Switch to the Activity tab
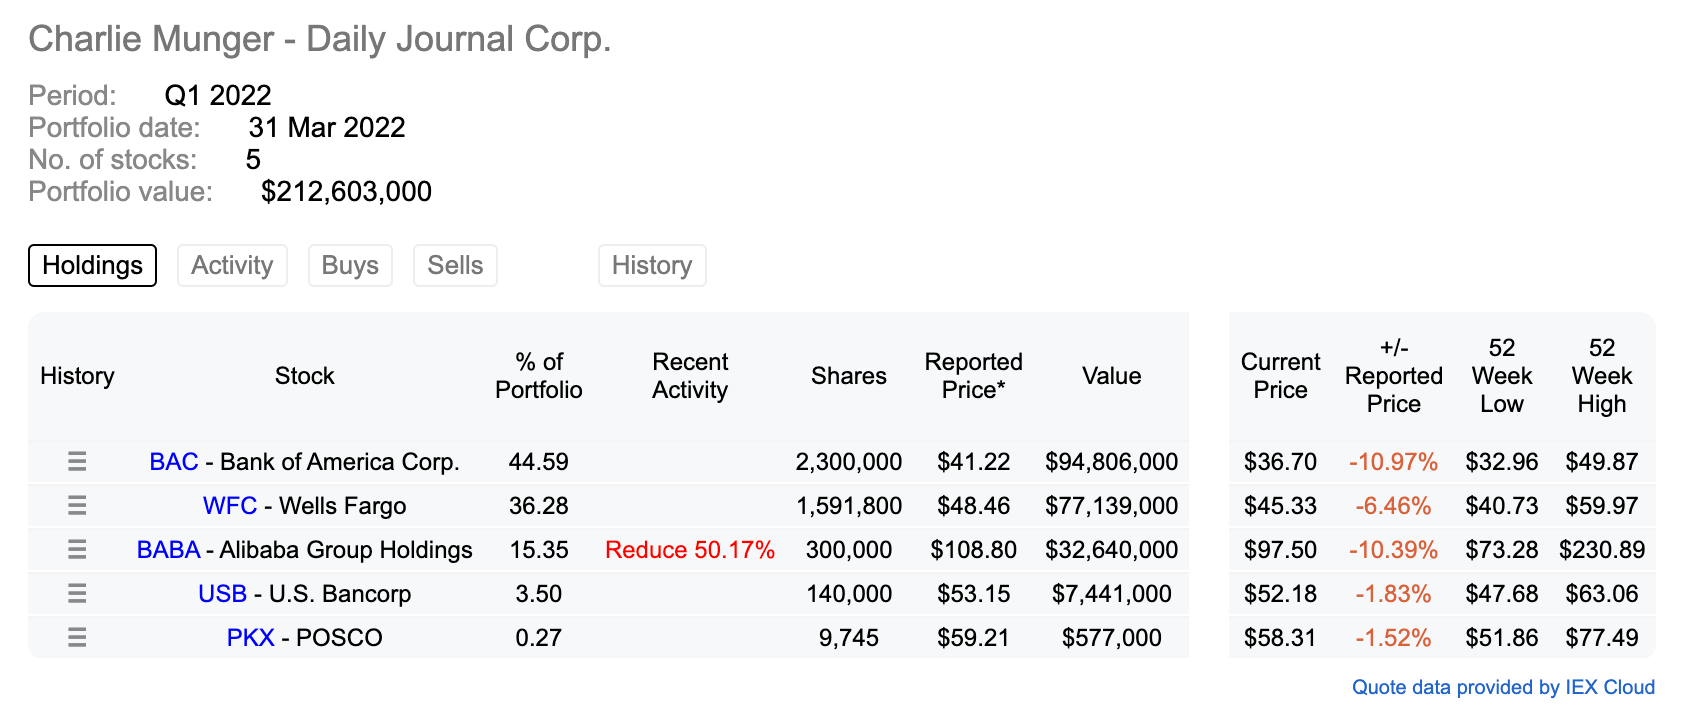 tap(232, 265)
